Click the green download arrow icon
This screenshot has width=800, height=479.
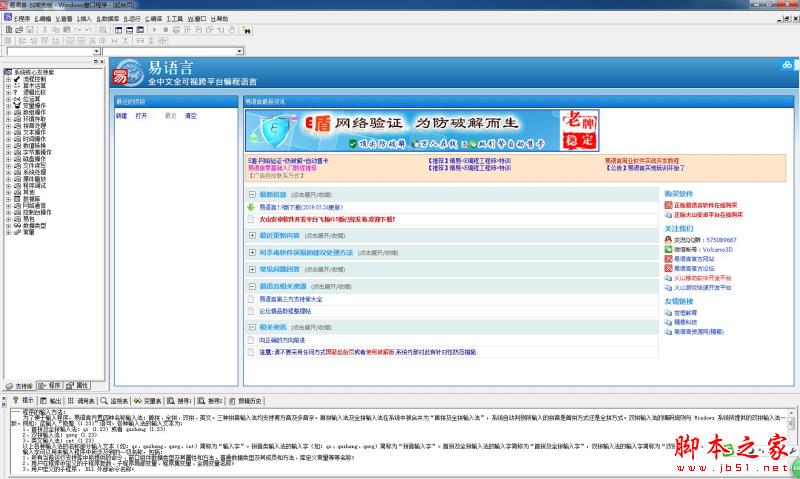click(251, 207)
